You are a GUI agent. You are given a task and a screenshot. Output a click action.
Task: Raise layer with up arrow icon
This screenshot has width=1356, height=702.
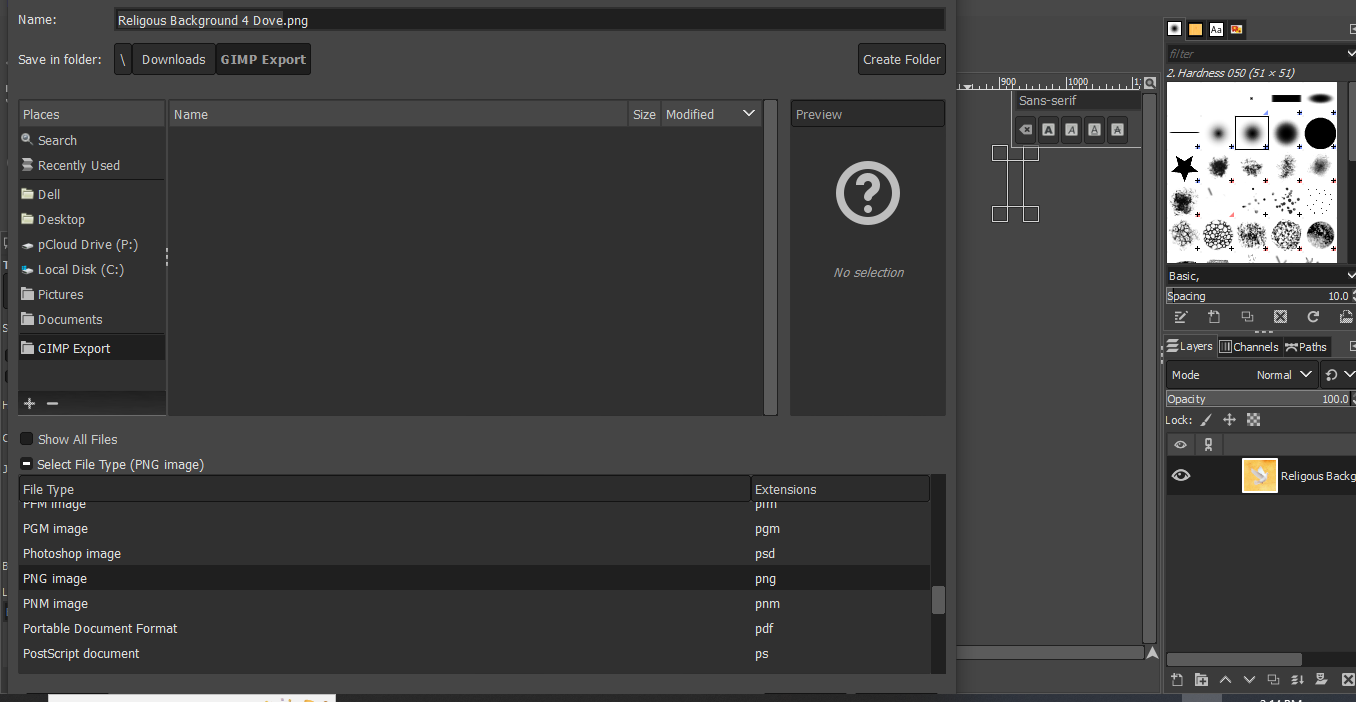(1225, 680)
